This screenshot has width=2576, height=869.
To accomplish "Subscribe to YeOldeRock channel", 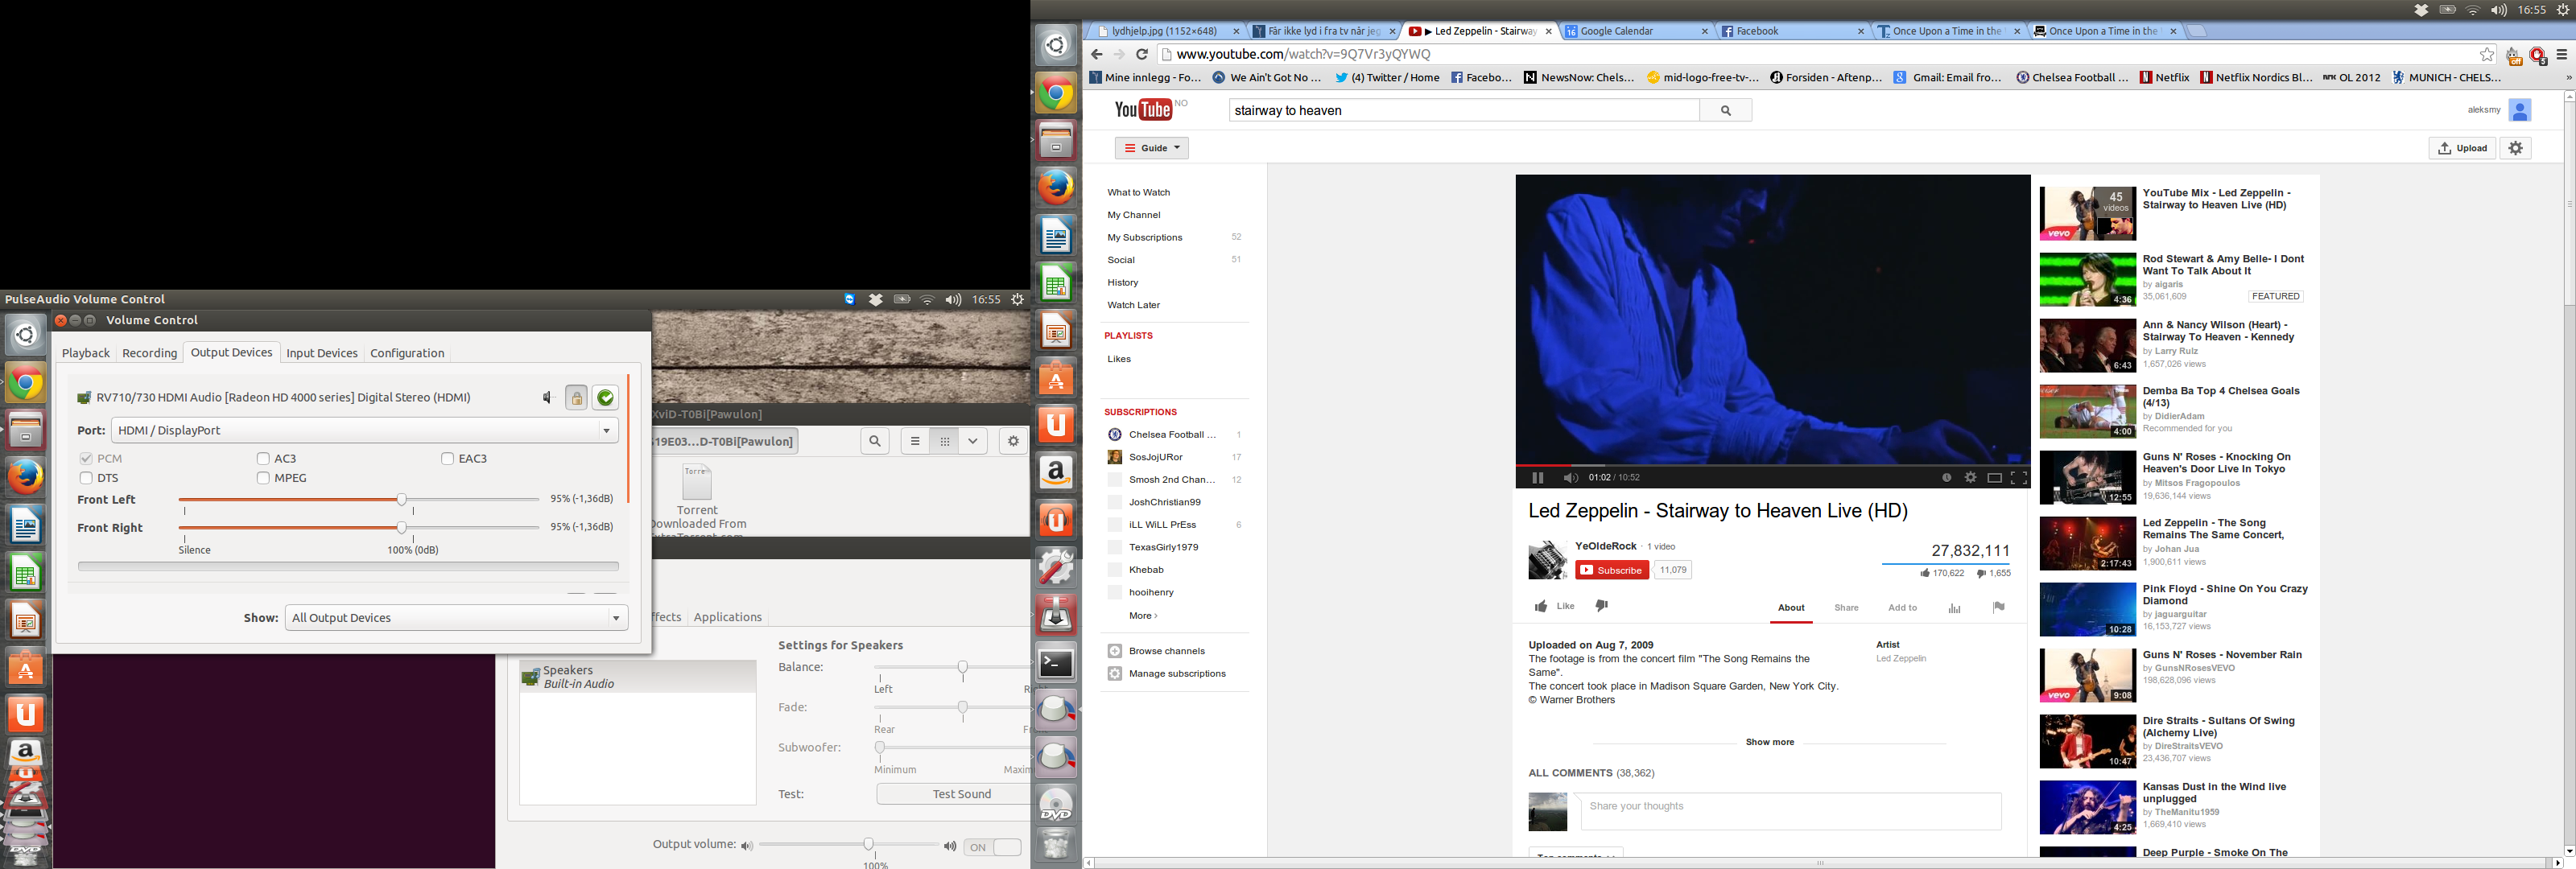I will 1612,570.
